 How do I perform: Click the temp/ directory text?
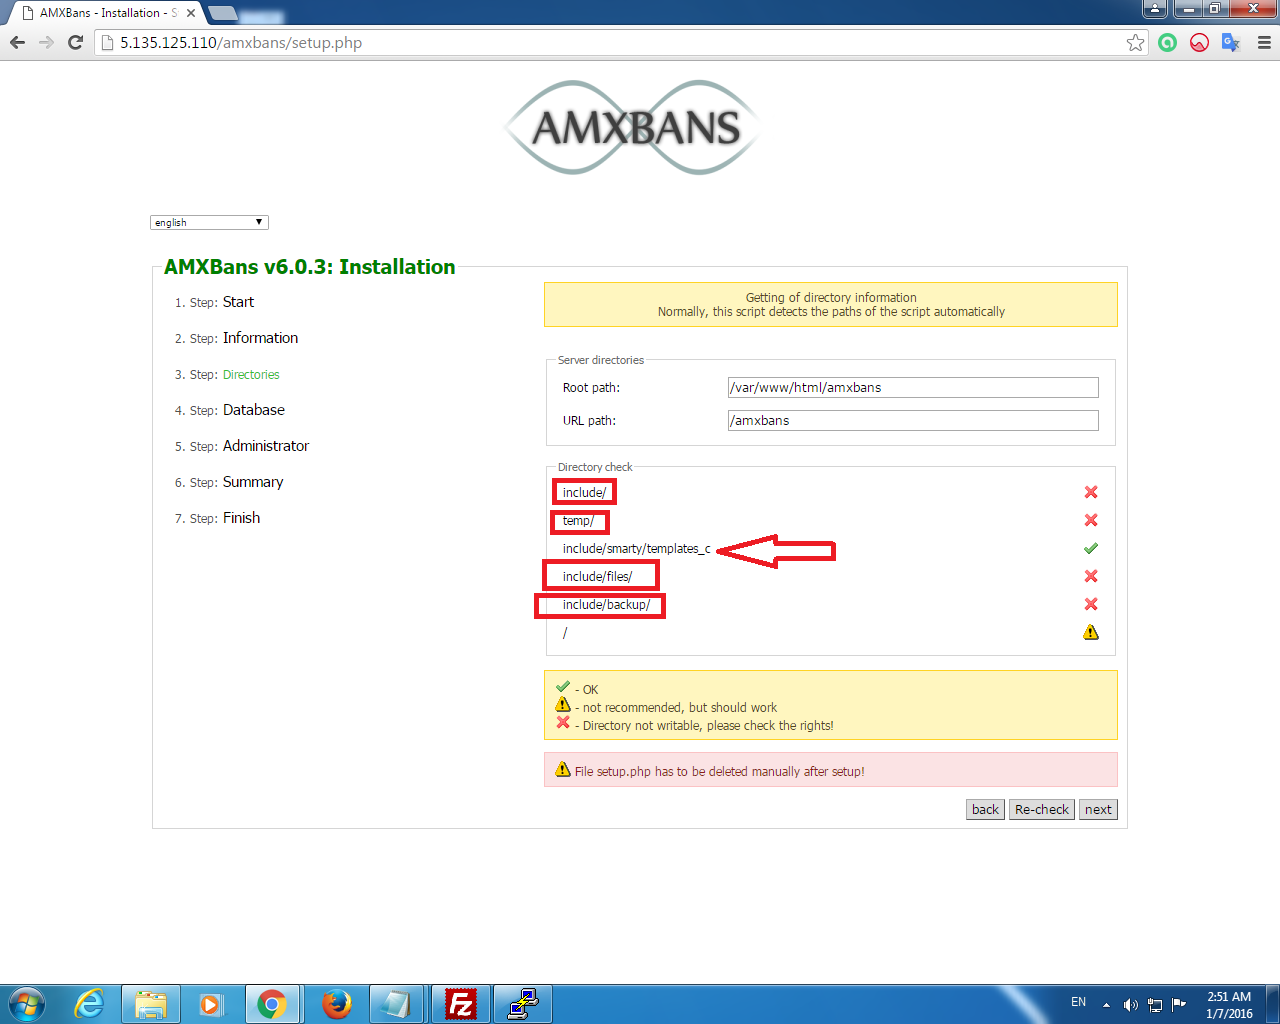(578, 521)
